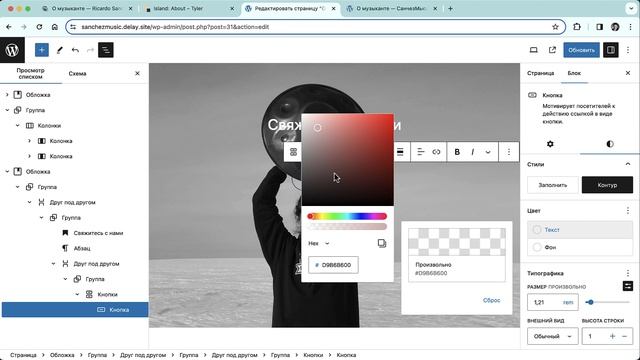Collapse the Стили panel section
Image resolution: width=640 pixels, height=360 pixels.
628,164
